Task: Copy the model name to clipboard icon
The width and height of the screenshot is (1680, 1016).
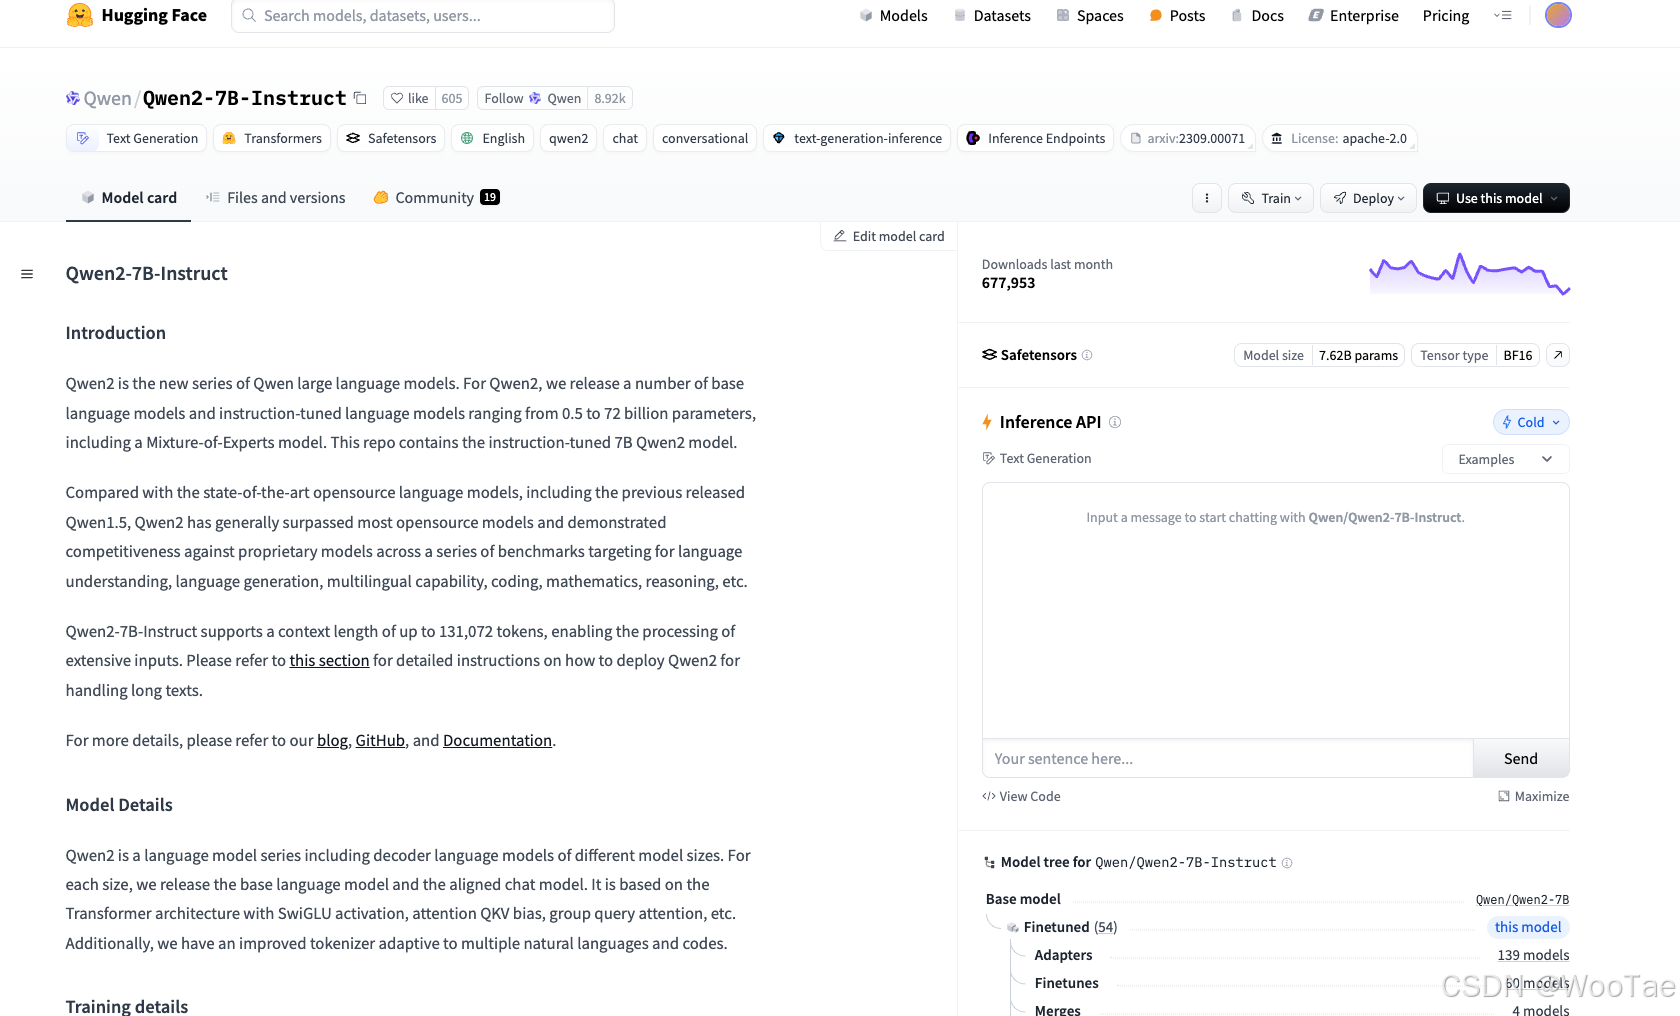Action: pos(360,98)
